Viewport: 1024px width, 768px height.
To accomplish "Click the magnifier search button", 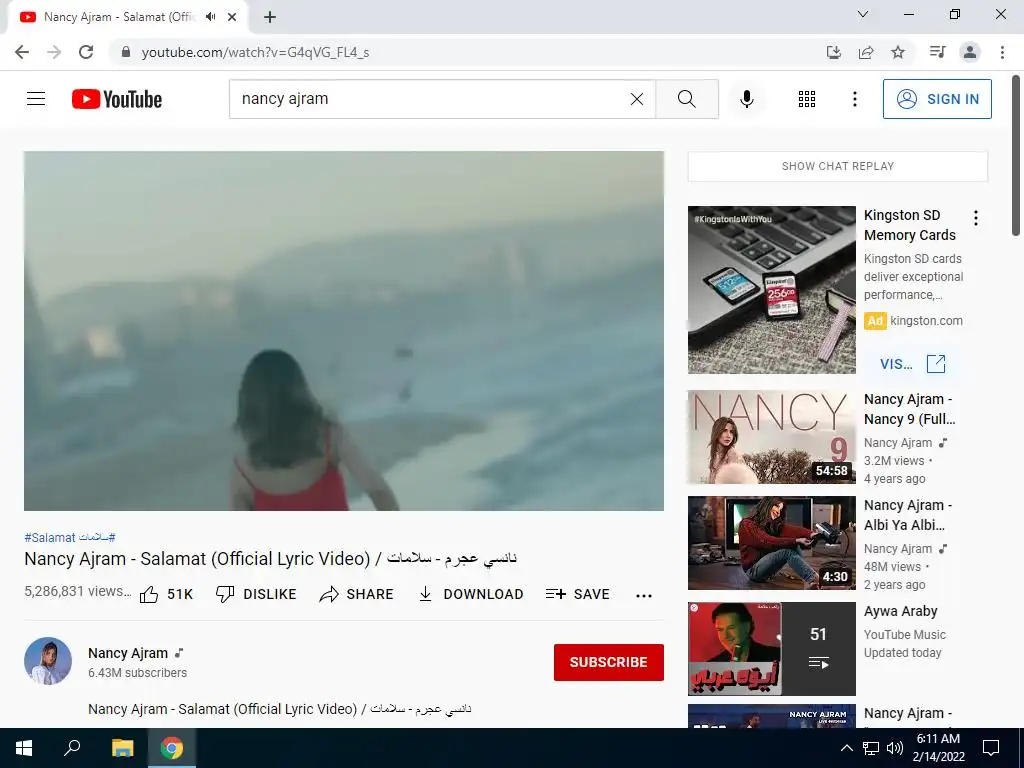I will (687, 99).
